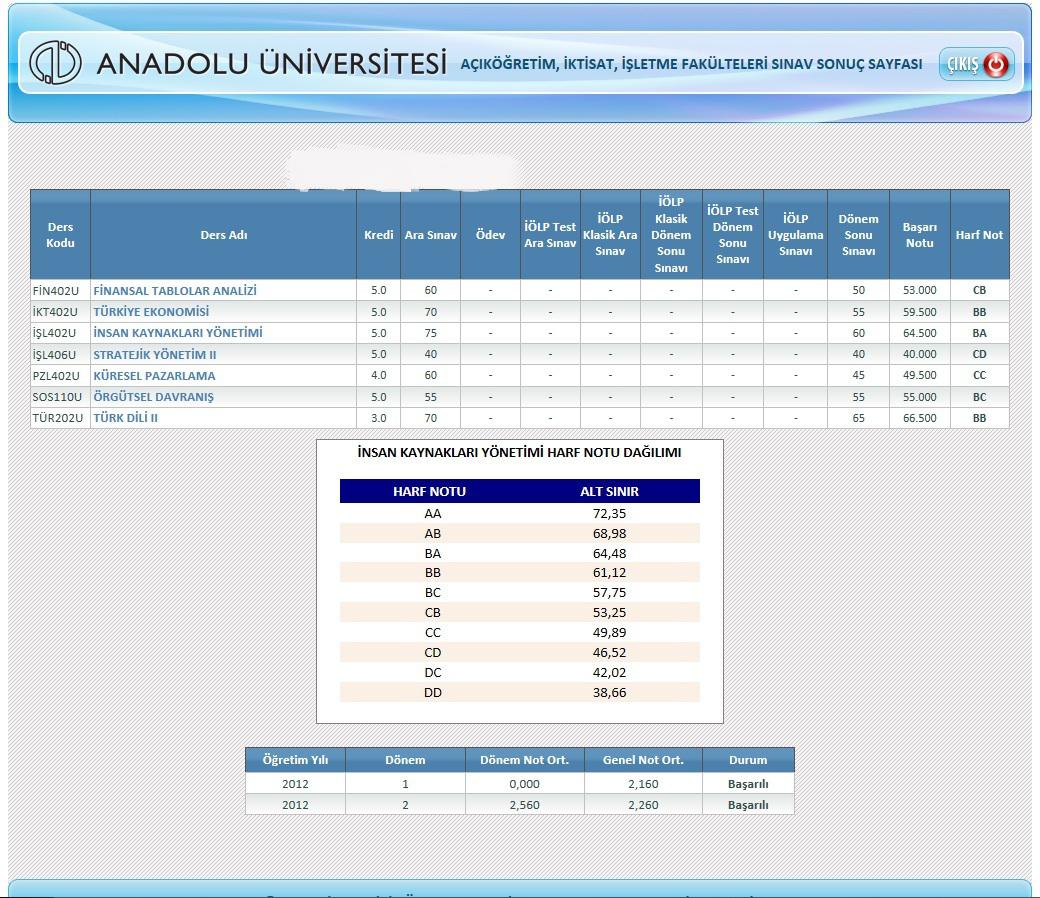Click the AB lower limit 68,98

coord(610,533)
